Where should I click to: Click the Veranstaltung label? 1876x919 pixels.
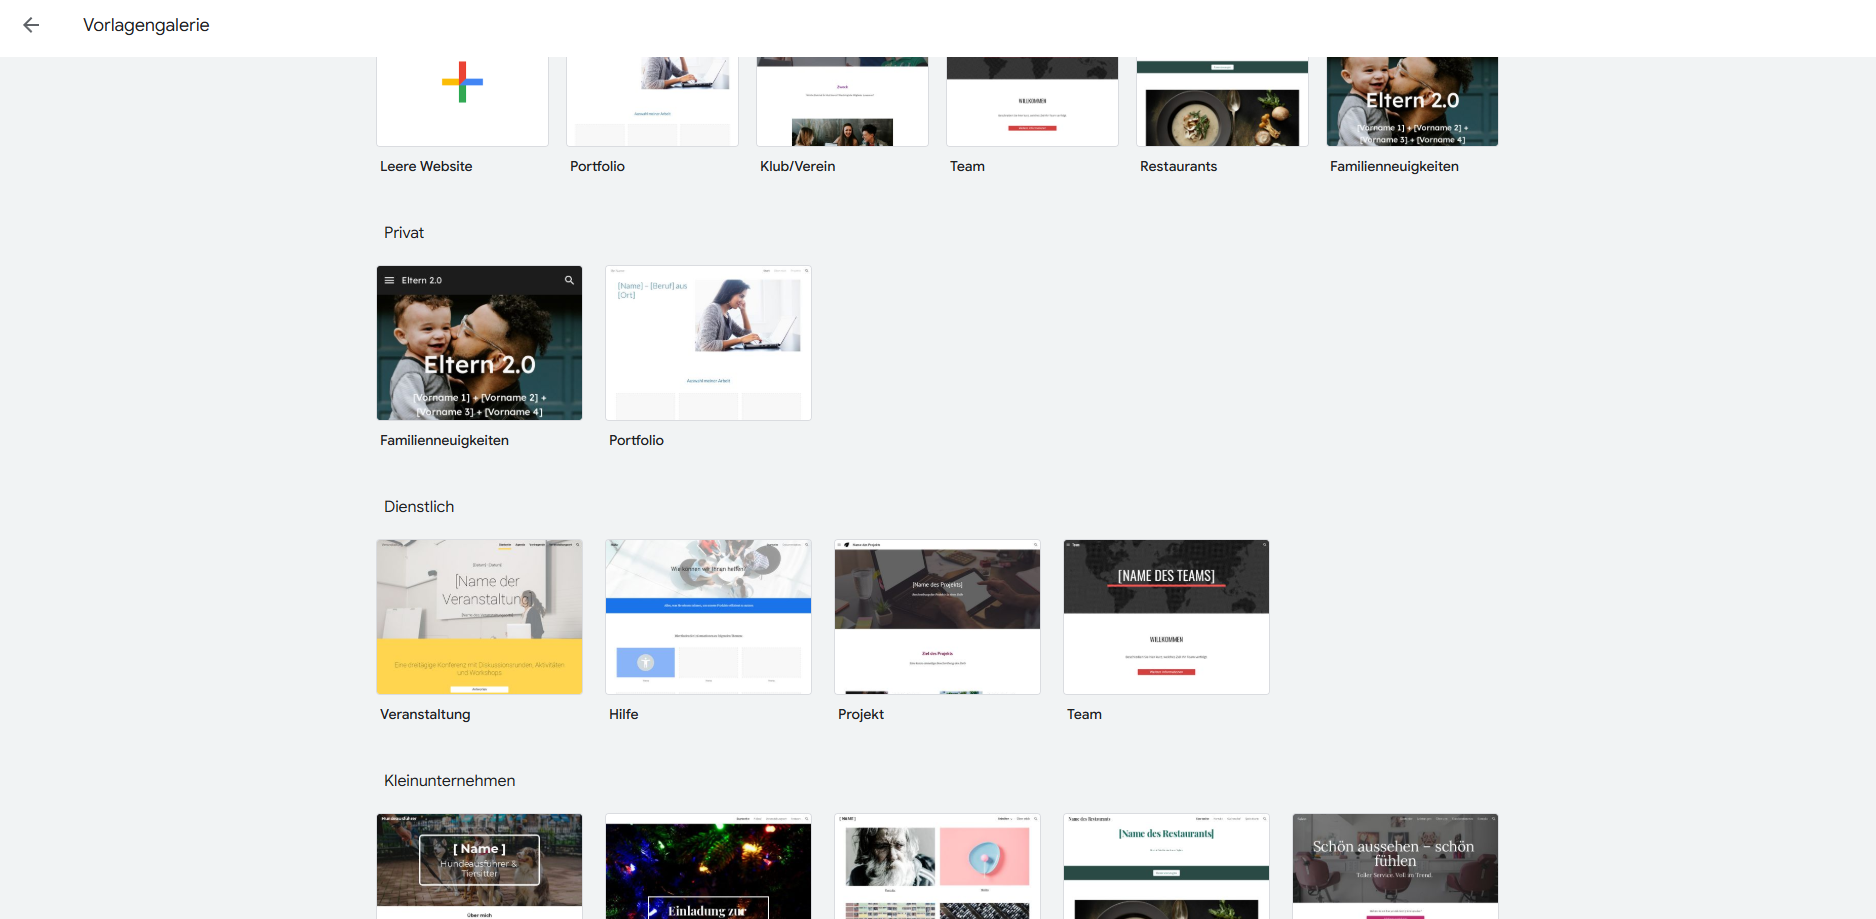425,715
